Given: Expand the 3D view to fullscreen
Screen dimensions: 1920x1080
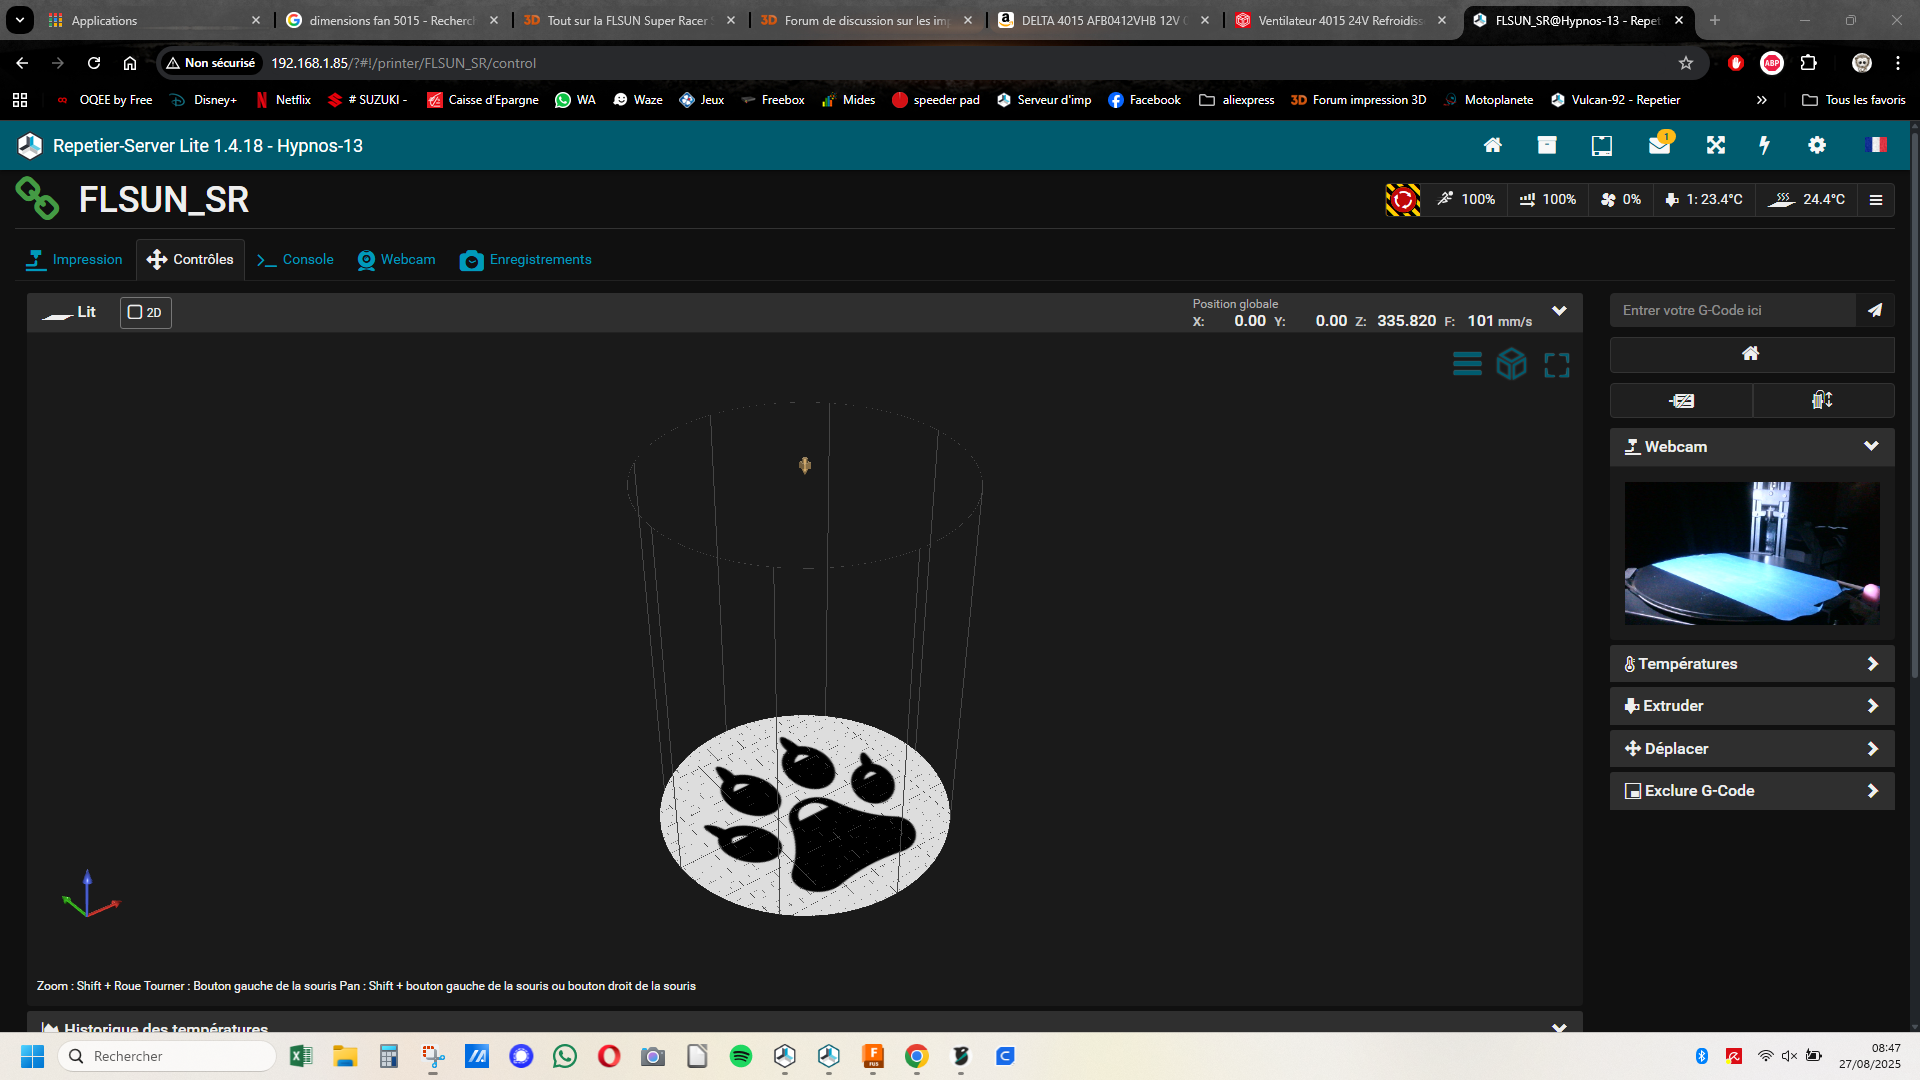Looking at the screenshot, I should (x=1556, y=365).
